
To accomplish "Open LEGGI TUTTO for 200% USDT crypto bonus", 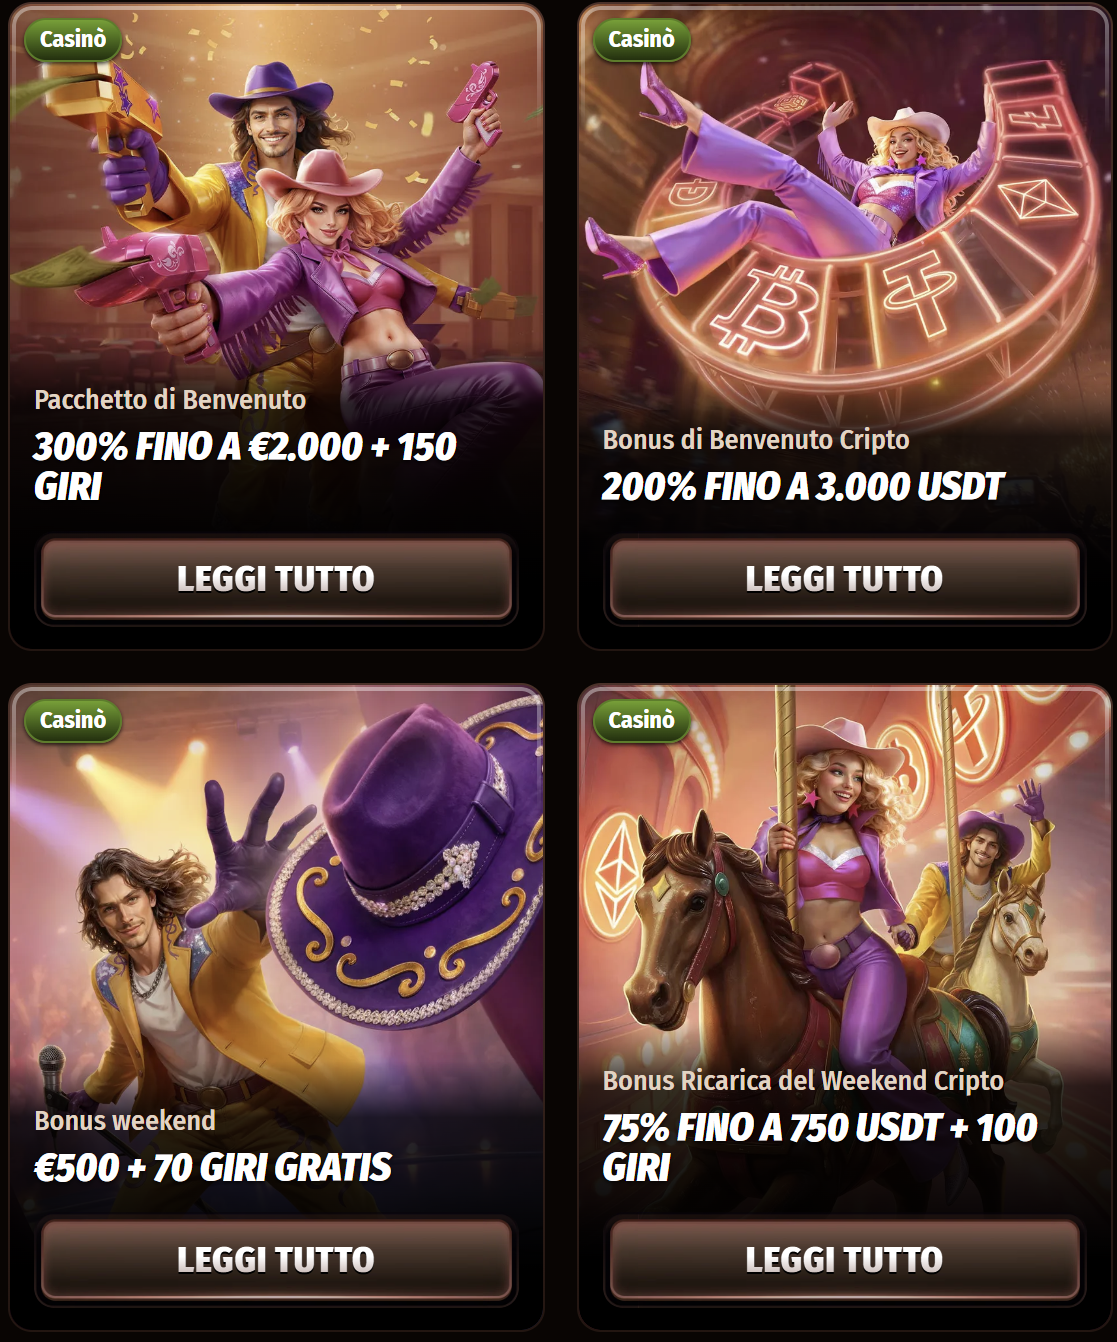I will tap(845, 579).
